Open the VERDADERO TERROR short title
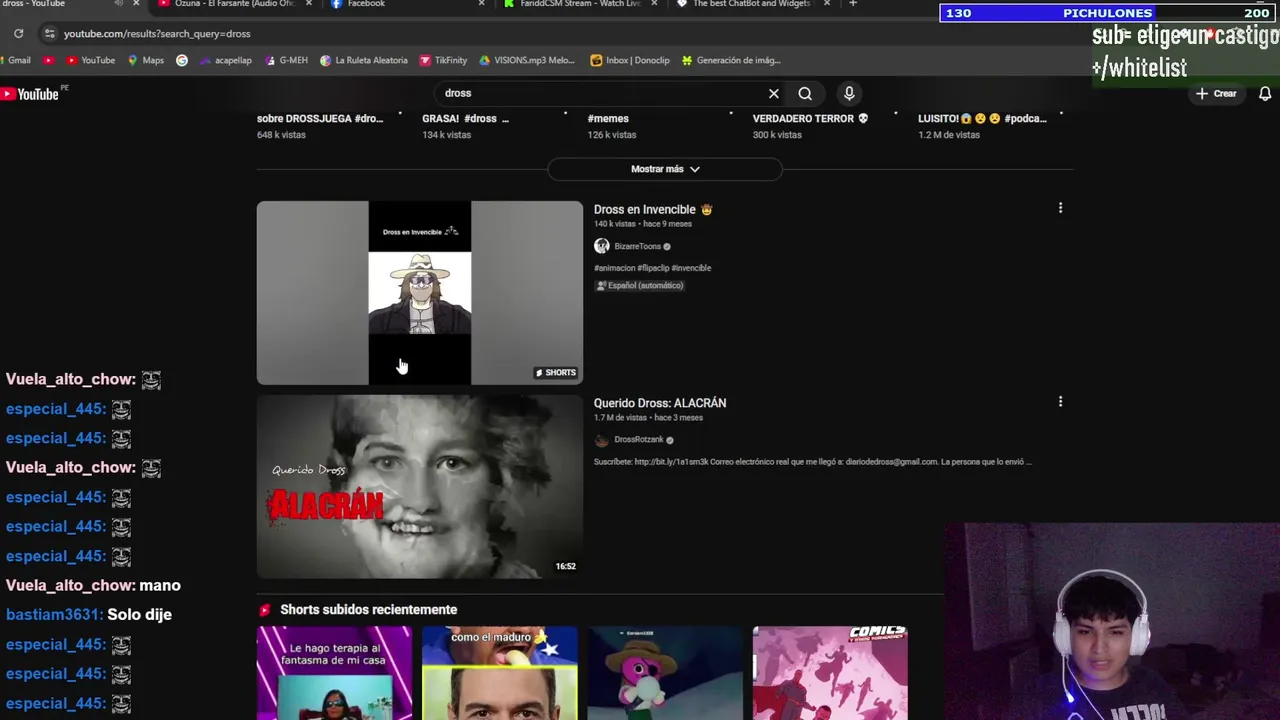The height and width of the screenshot is (720, 1280). point(811,119)
